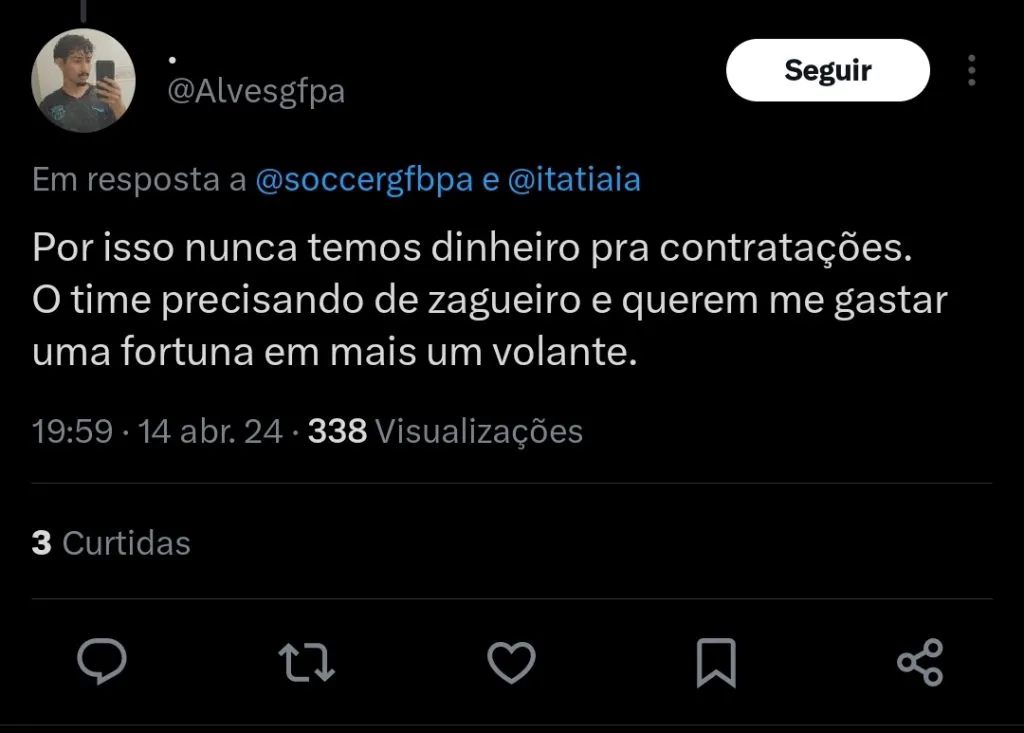Screen dimensions: 1024x733
Task: Click the tweet line about zagueiro
Action: tap(489, 301)
